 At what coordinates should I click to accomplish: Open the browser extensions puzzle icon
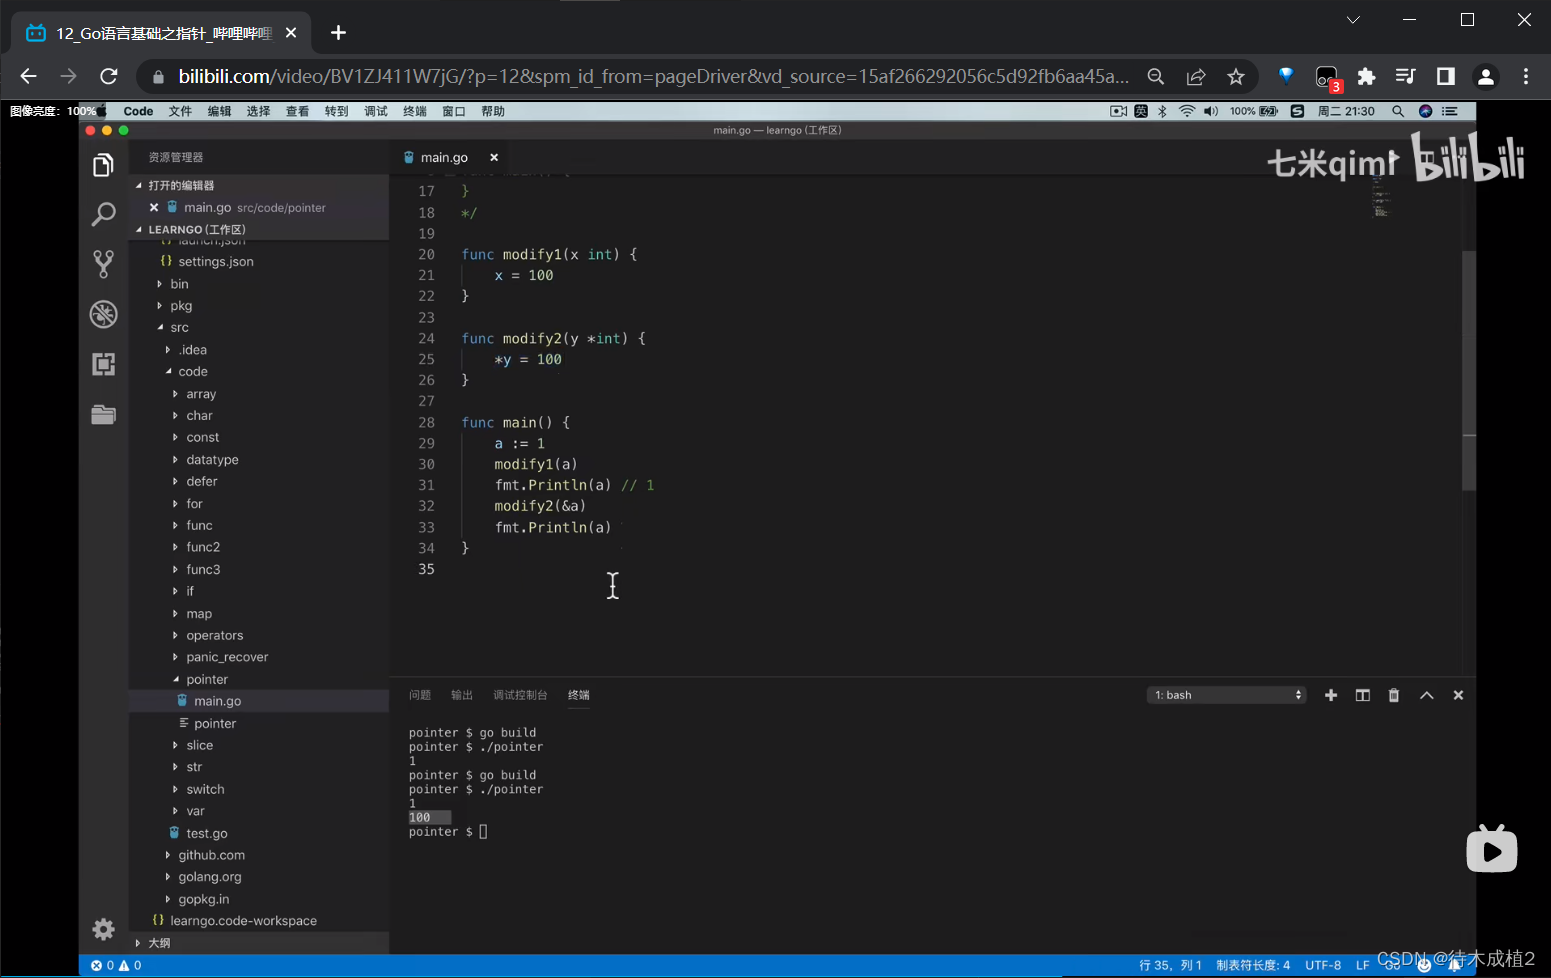(x=1366, y=76)
